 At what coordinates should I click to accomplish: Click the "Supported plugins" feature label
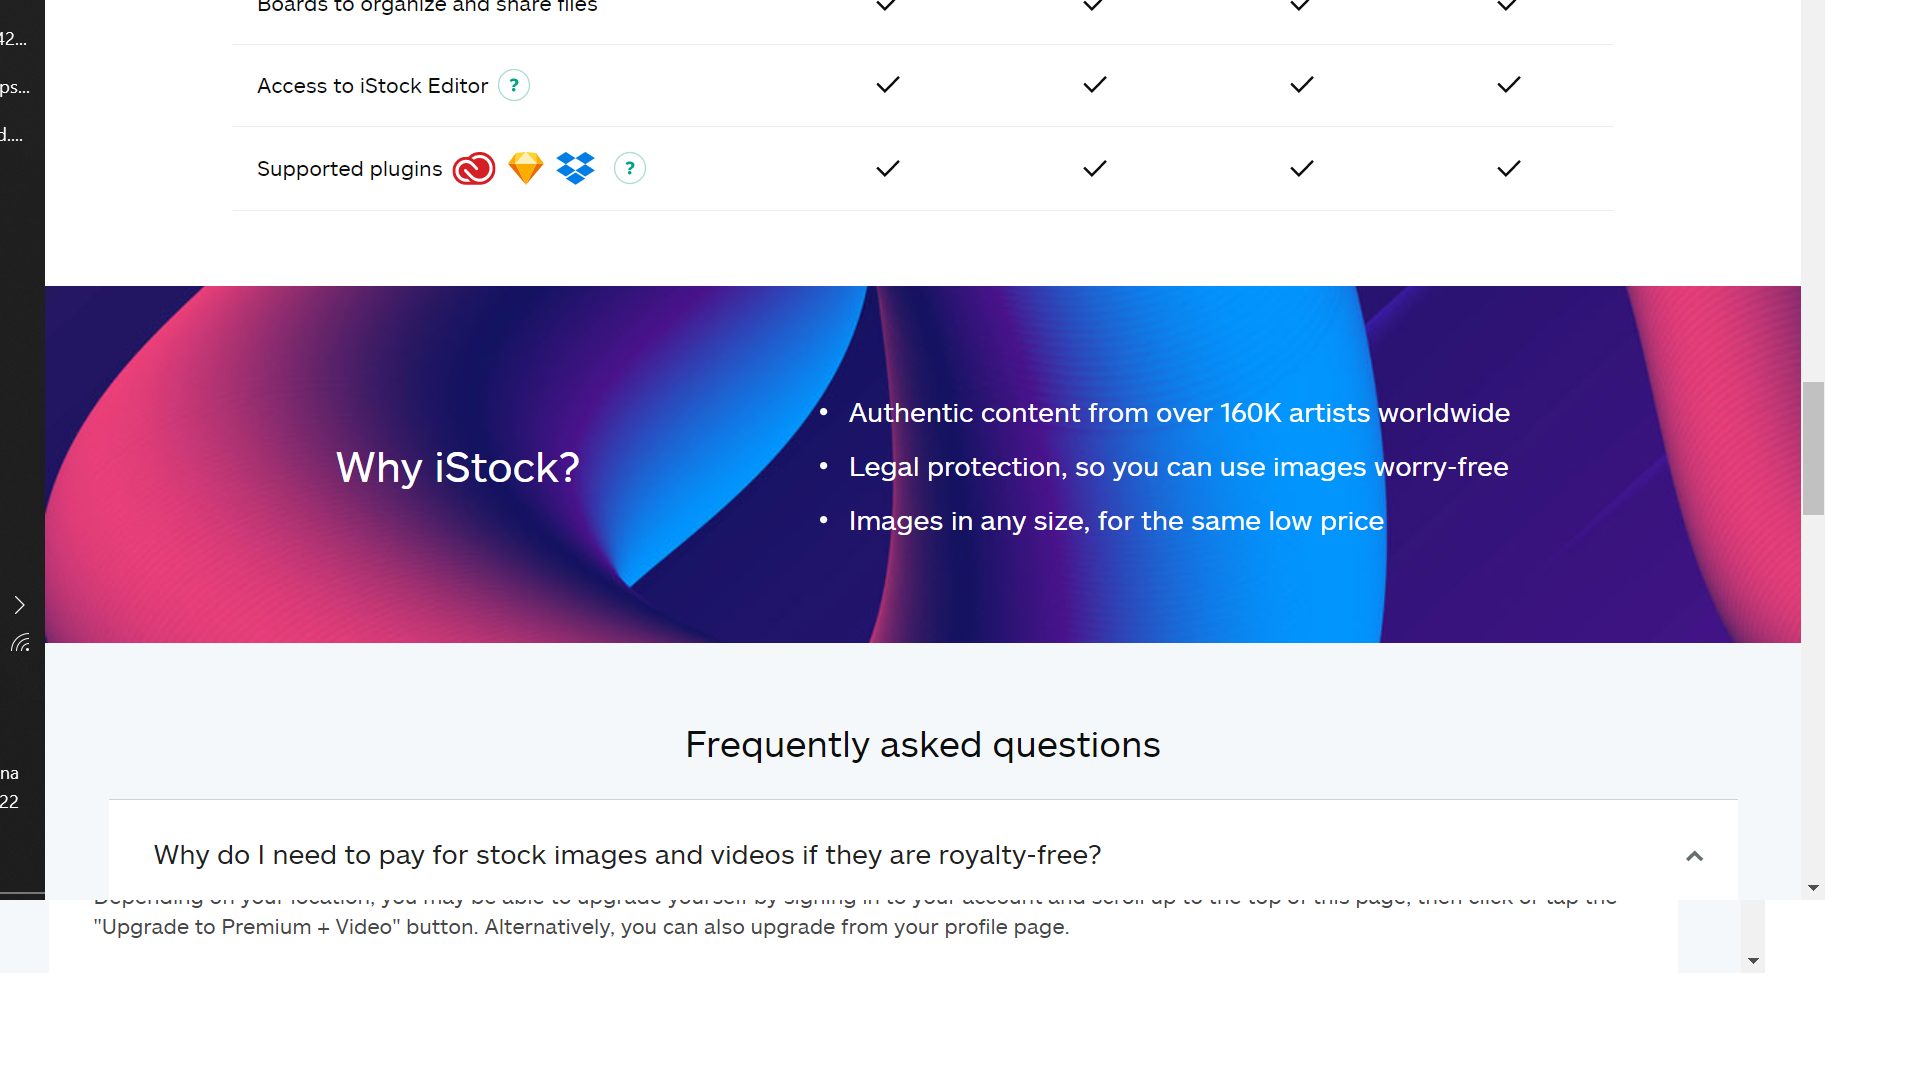pyautogui.click(x=349, y=169)
